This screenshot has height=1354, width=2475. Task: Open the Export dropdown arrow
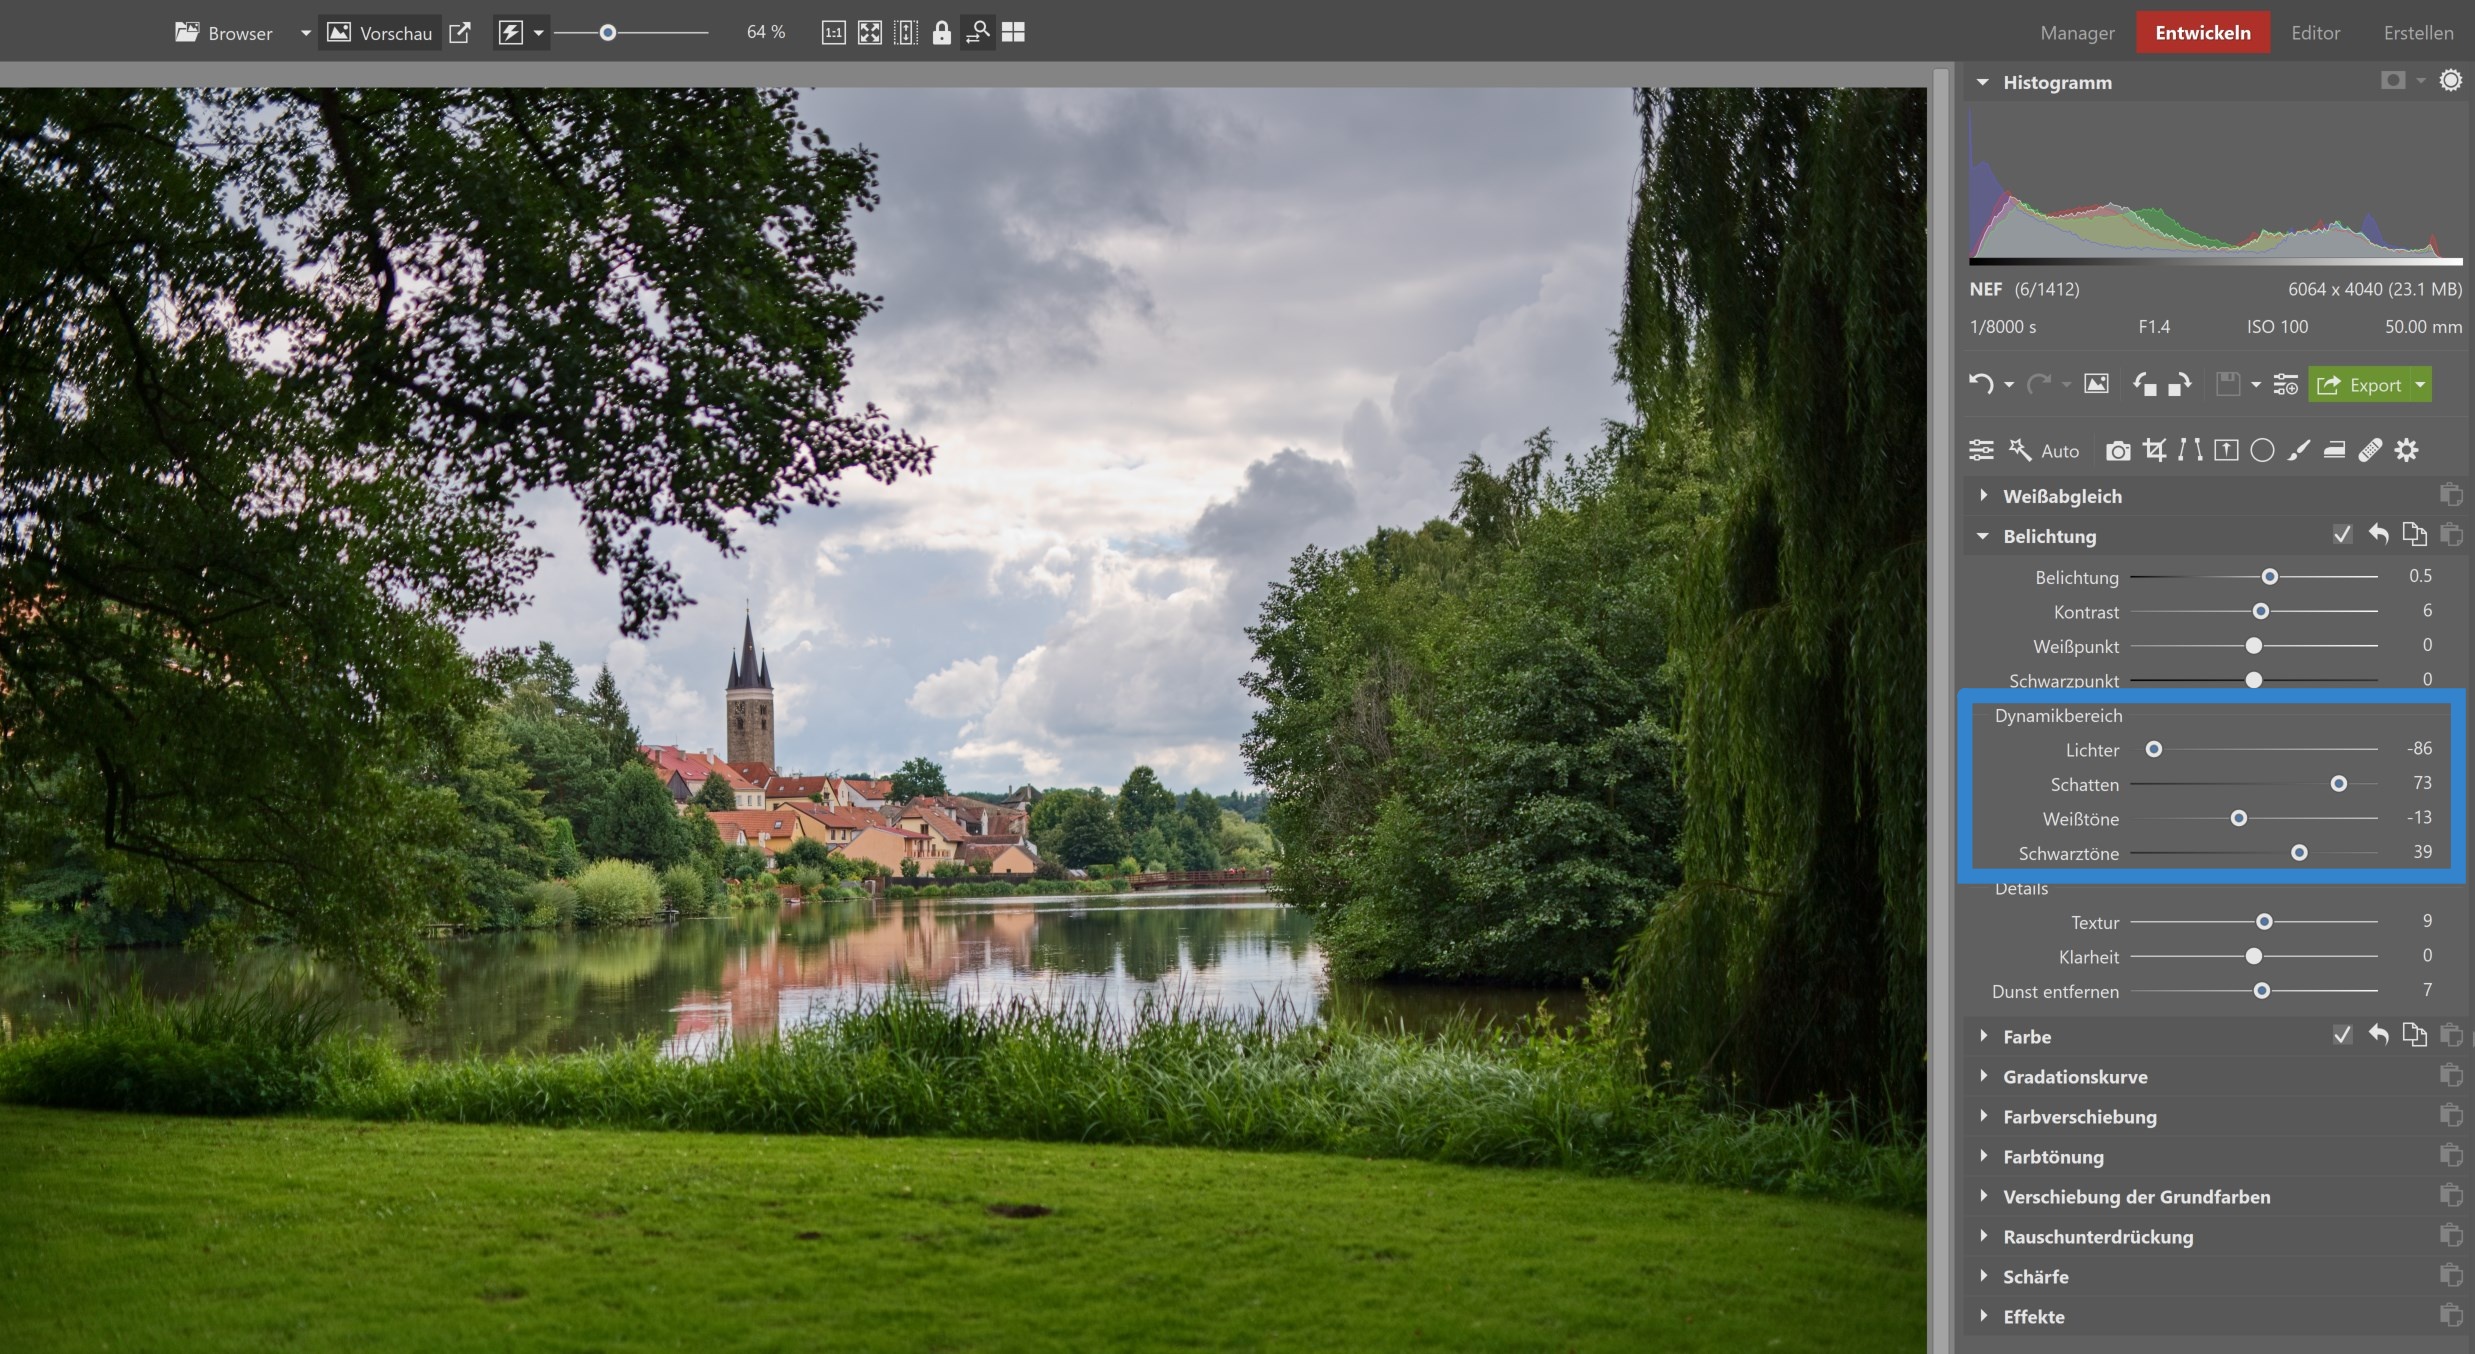[x=2420, y=385]
